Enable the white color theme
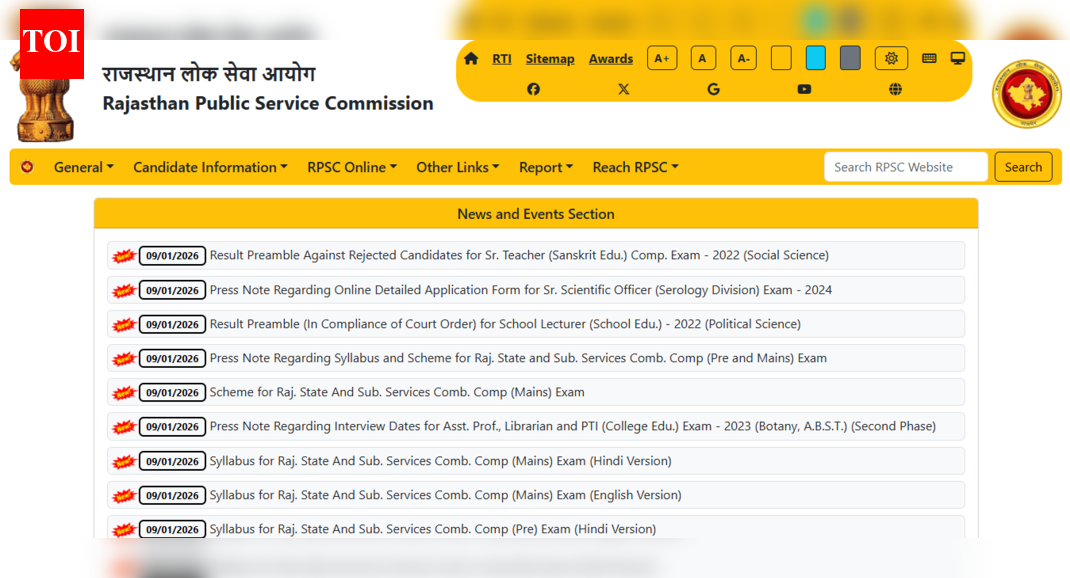This screenshot has height=578, width=1070. pos(781,58)
